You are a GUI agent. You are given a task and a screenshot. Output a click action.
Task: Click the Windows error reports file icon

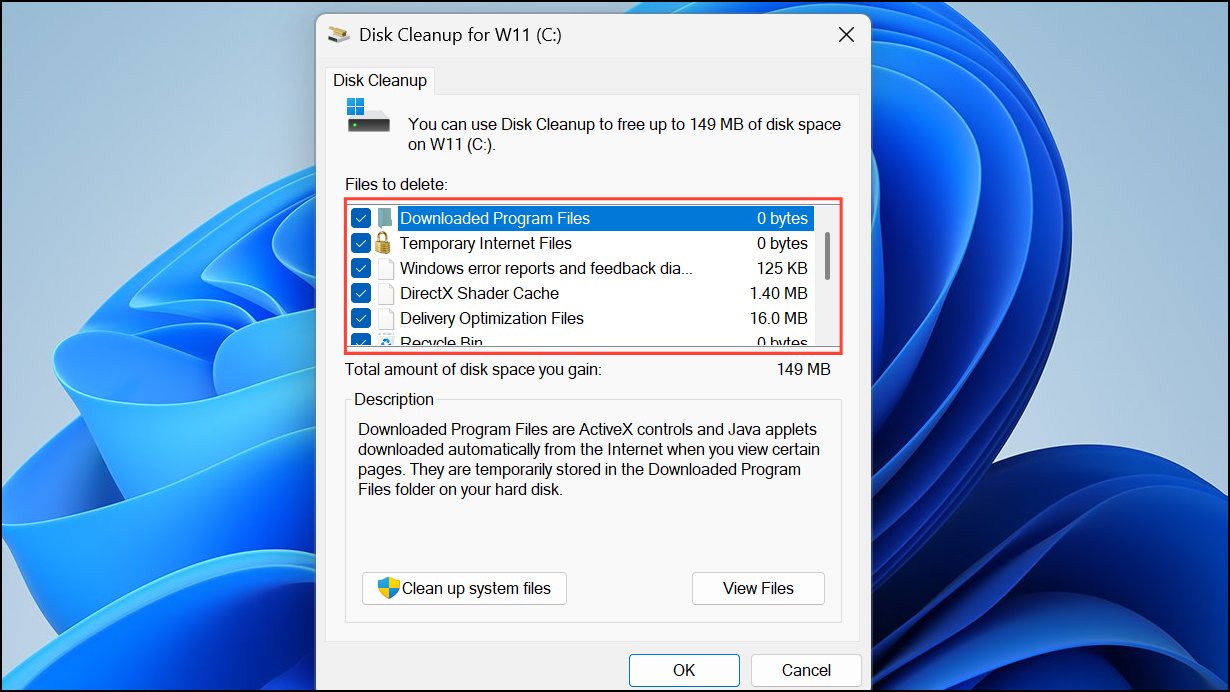pyautogui.click(x=385, y=268)
